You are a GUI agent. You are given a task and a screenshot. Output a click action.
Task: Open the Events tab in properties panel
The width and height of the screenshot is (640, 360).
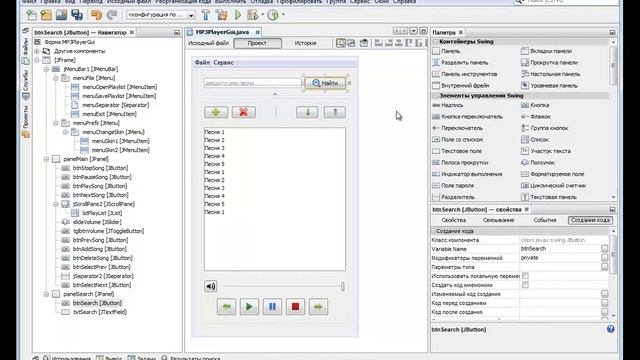(545, 220)
